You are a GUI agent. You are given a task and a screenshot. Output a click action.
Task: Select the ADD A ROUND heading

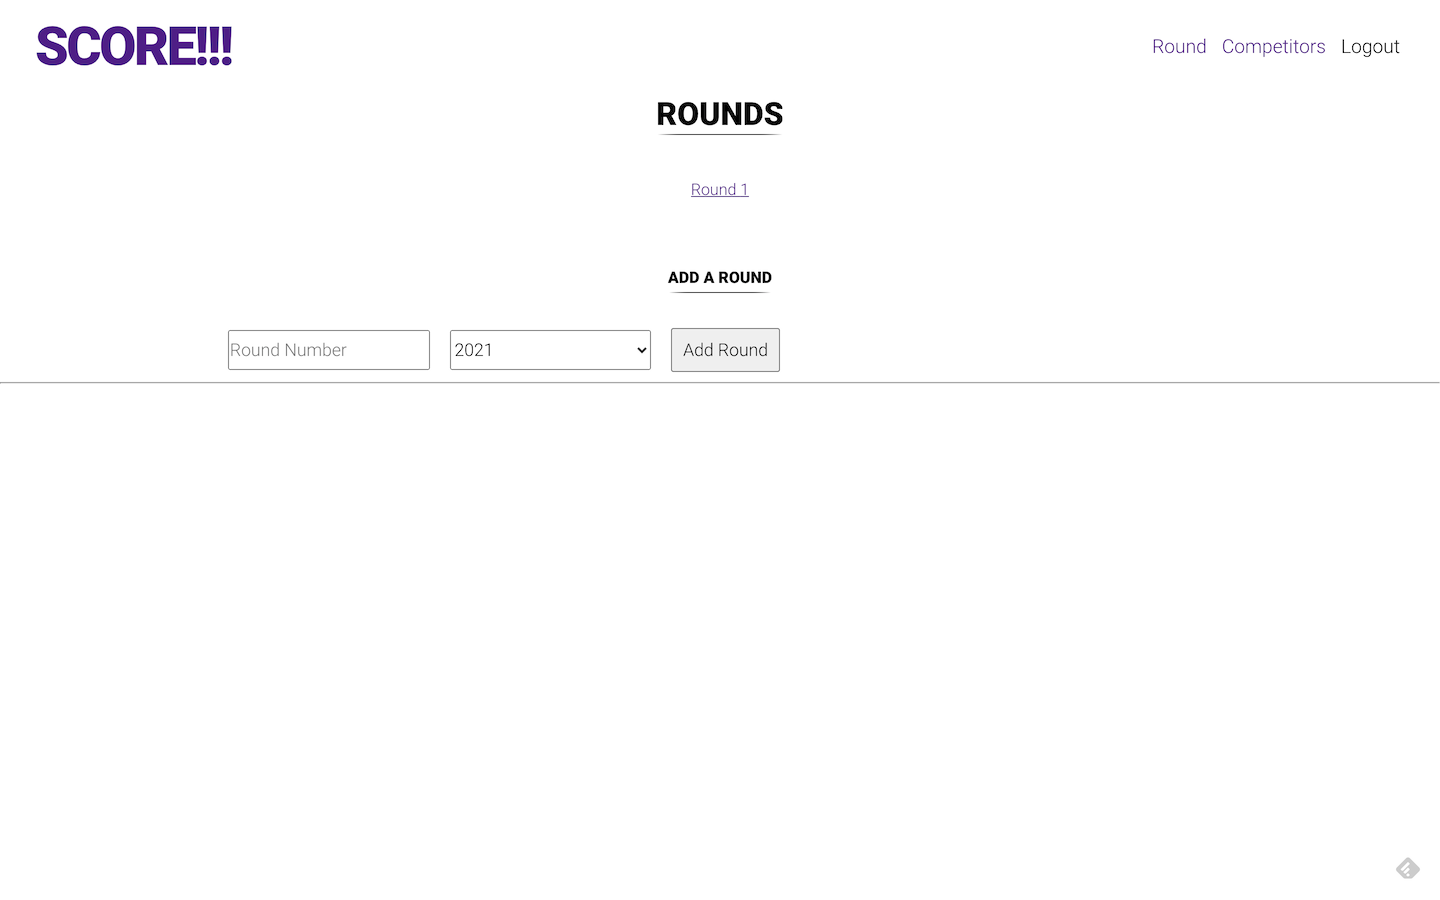(720, 278)
